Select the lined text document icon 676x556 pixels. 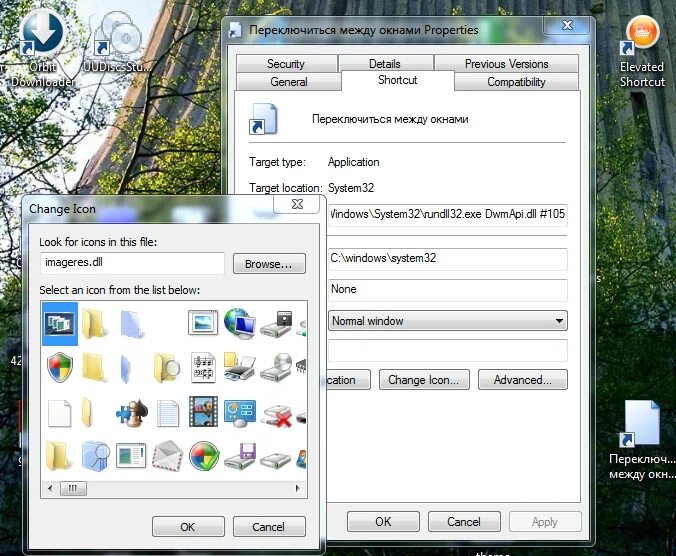(167, 413)
